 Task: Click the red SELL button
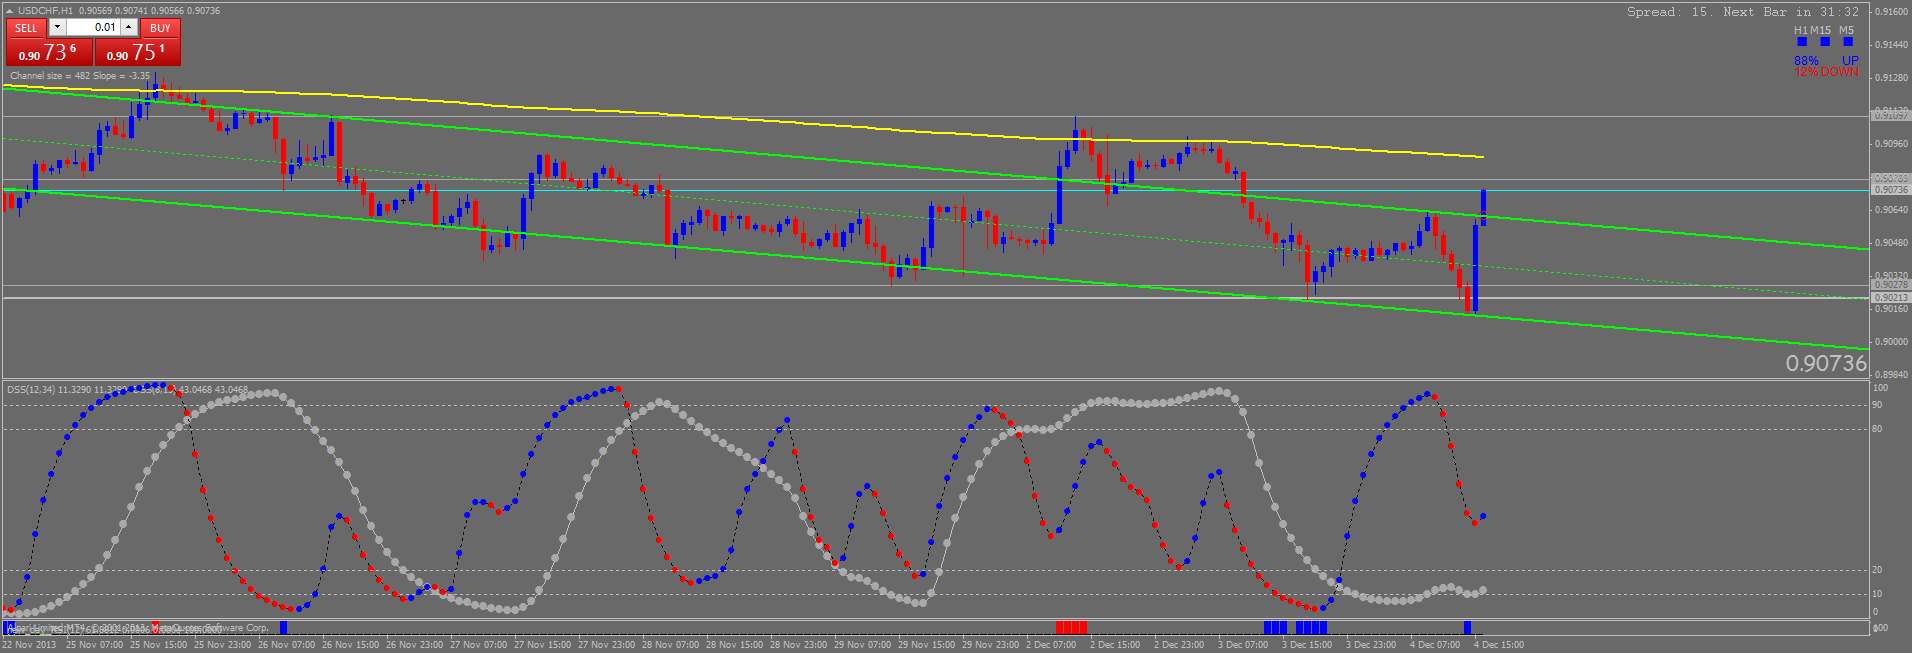26,28
